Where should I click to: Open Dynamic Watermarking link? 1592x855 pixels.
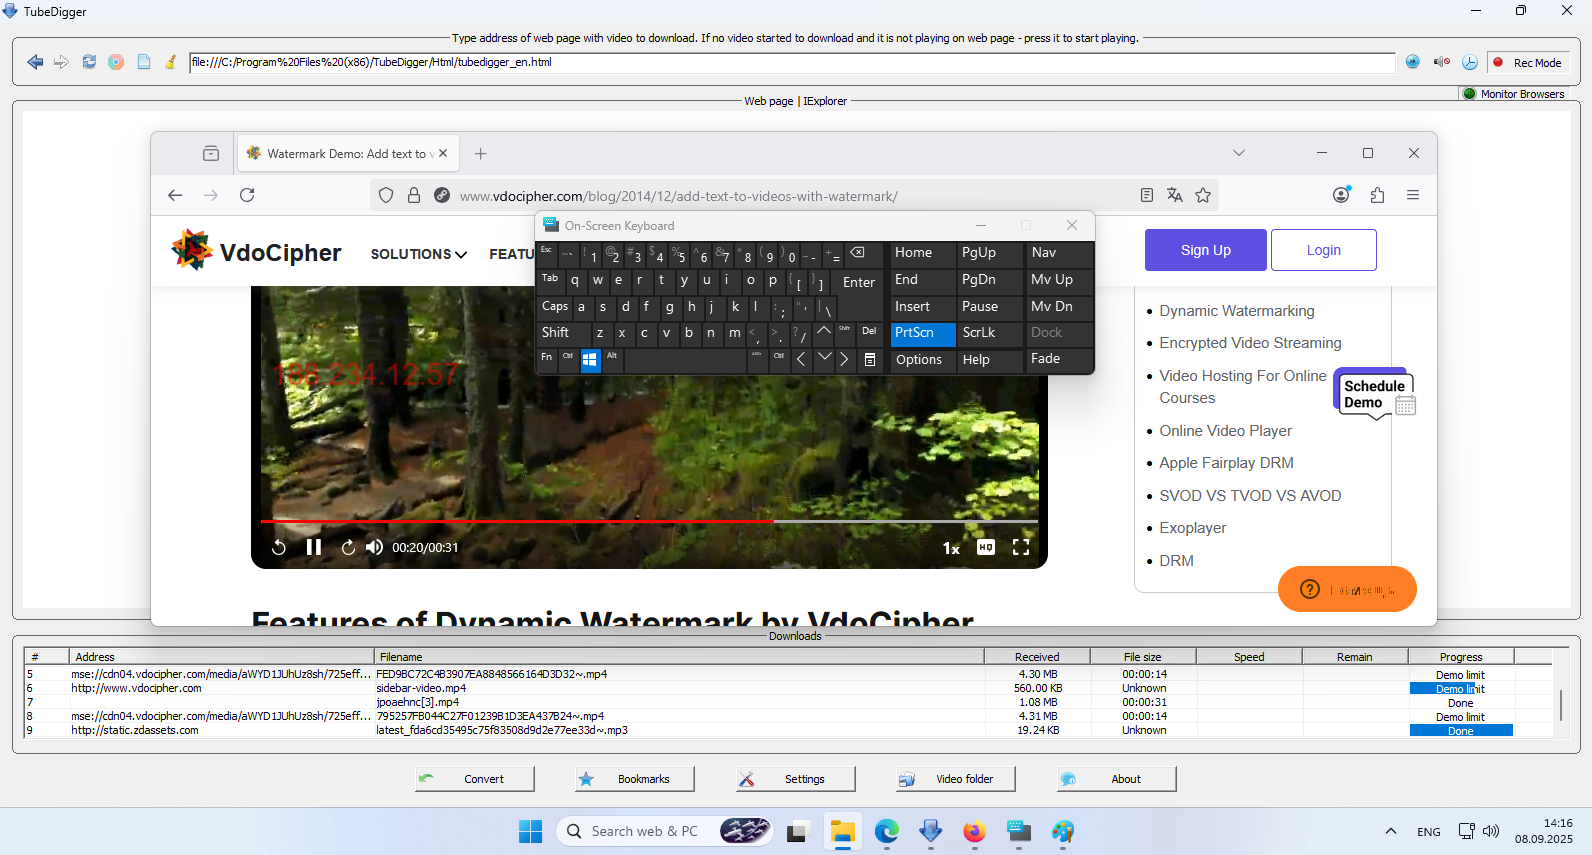[1237, 311]
